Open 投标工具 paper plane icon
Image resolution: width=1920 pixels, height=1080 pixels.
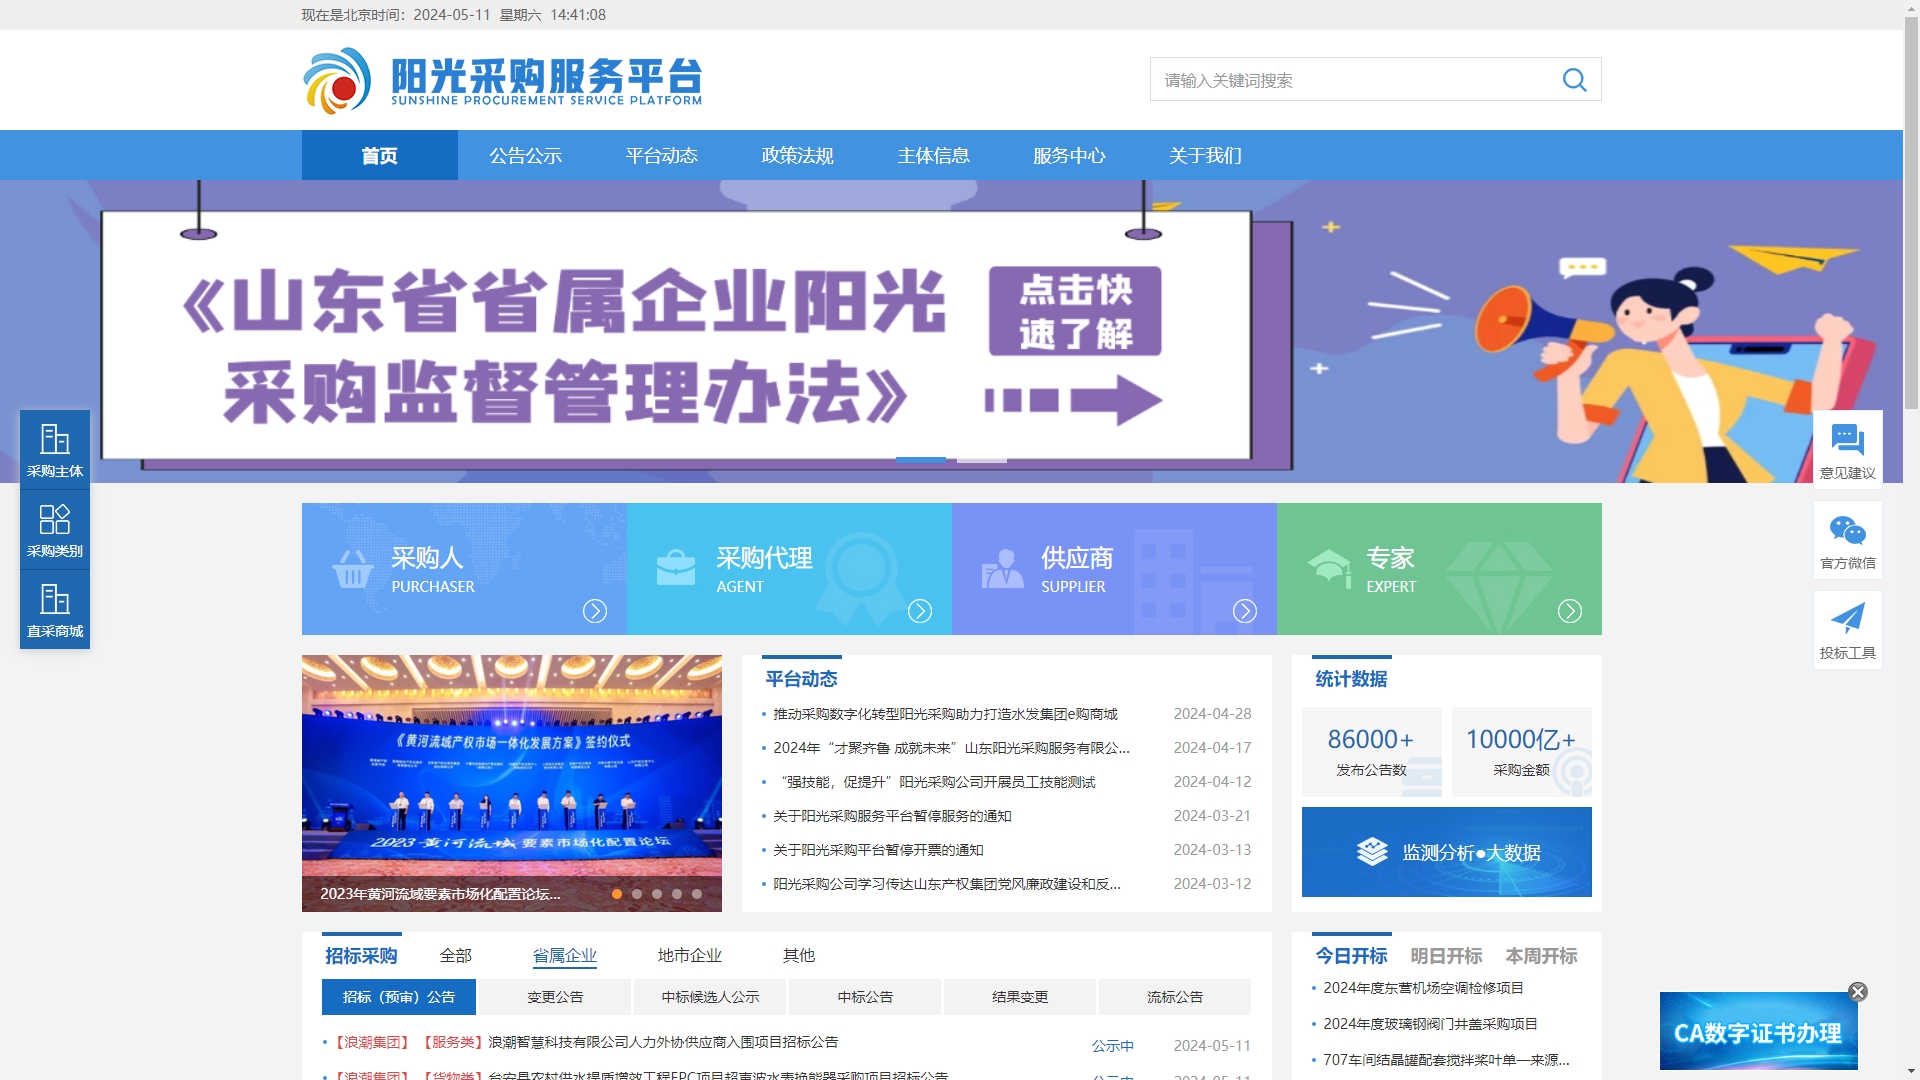click(1847, 630)
